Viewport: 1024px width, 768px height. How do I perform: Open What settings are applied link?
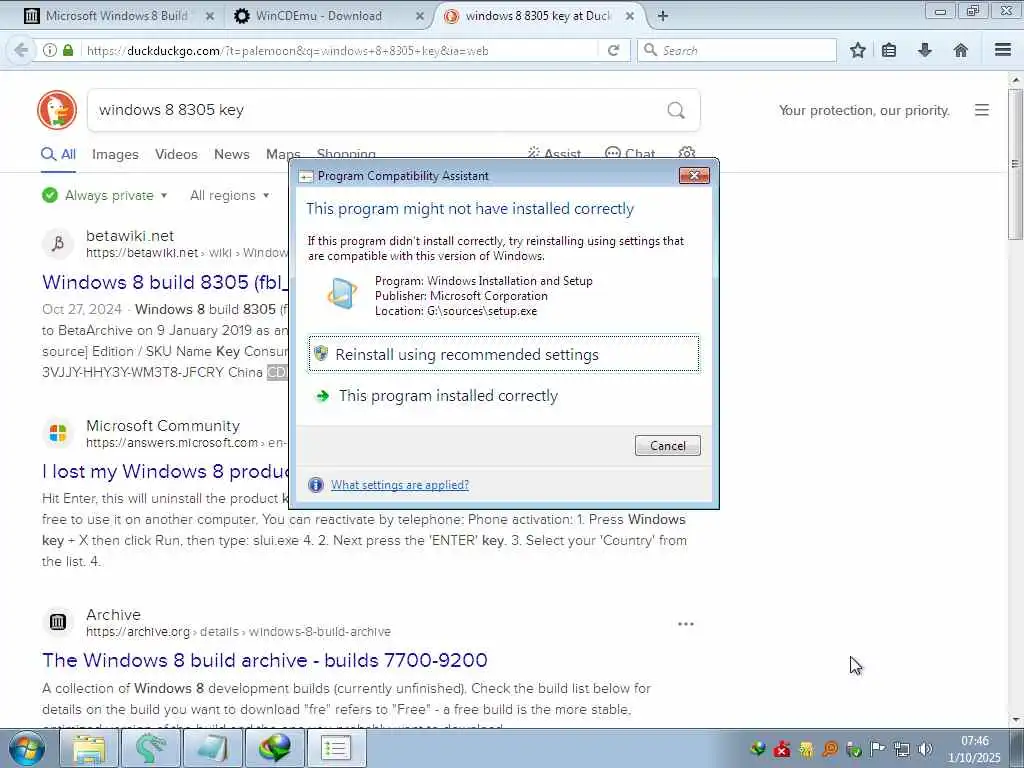click(x=400, y=485)
